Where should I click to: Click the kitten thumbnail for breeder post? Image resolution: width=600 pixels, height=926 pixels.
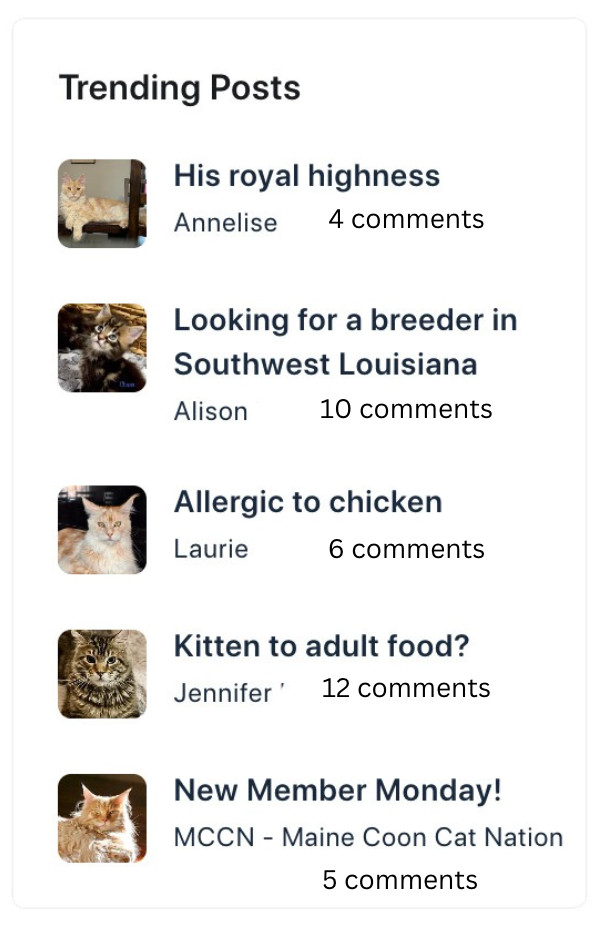point(102,347)
